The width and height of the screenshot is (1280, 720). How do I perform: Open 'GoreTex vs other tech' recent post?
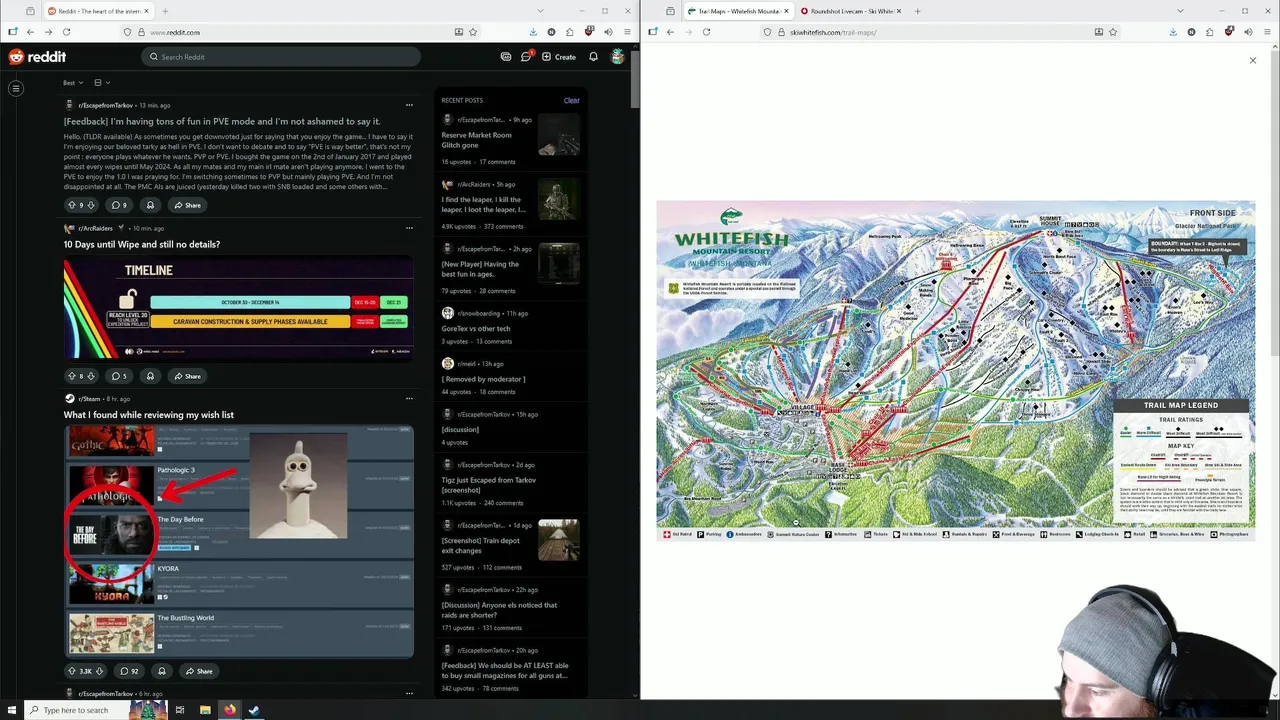[x=476, y=328]
